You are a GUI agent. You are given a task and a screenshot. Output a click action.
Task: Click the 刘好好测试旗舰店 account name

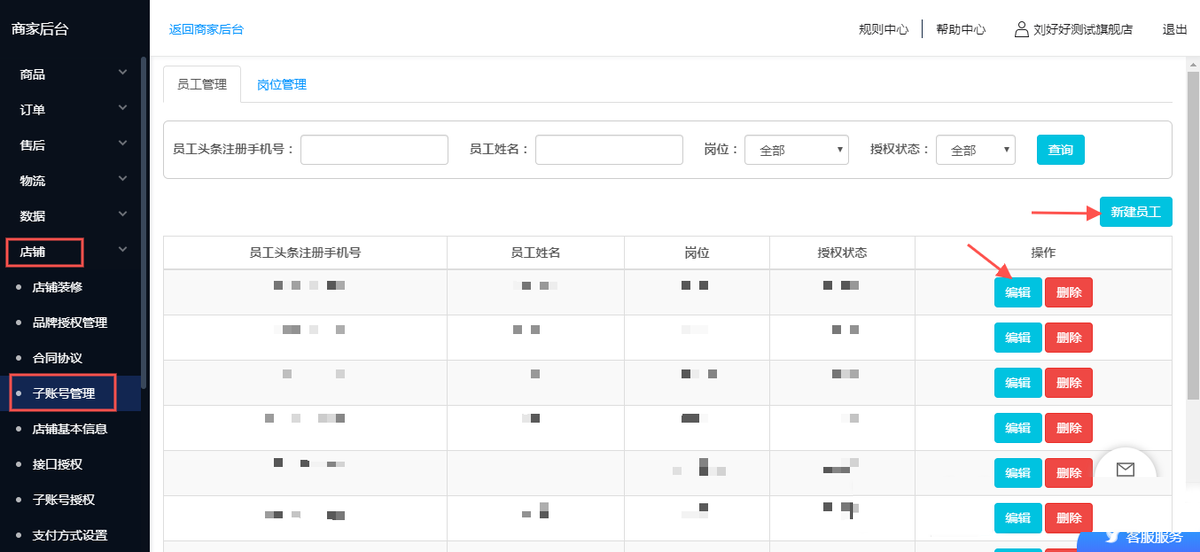pyautogui.click(x=1083, y=30)
